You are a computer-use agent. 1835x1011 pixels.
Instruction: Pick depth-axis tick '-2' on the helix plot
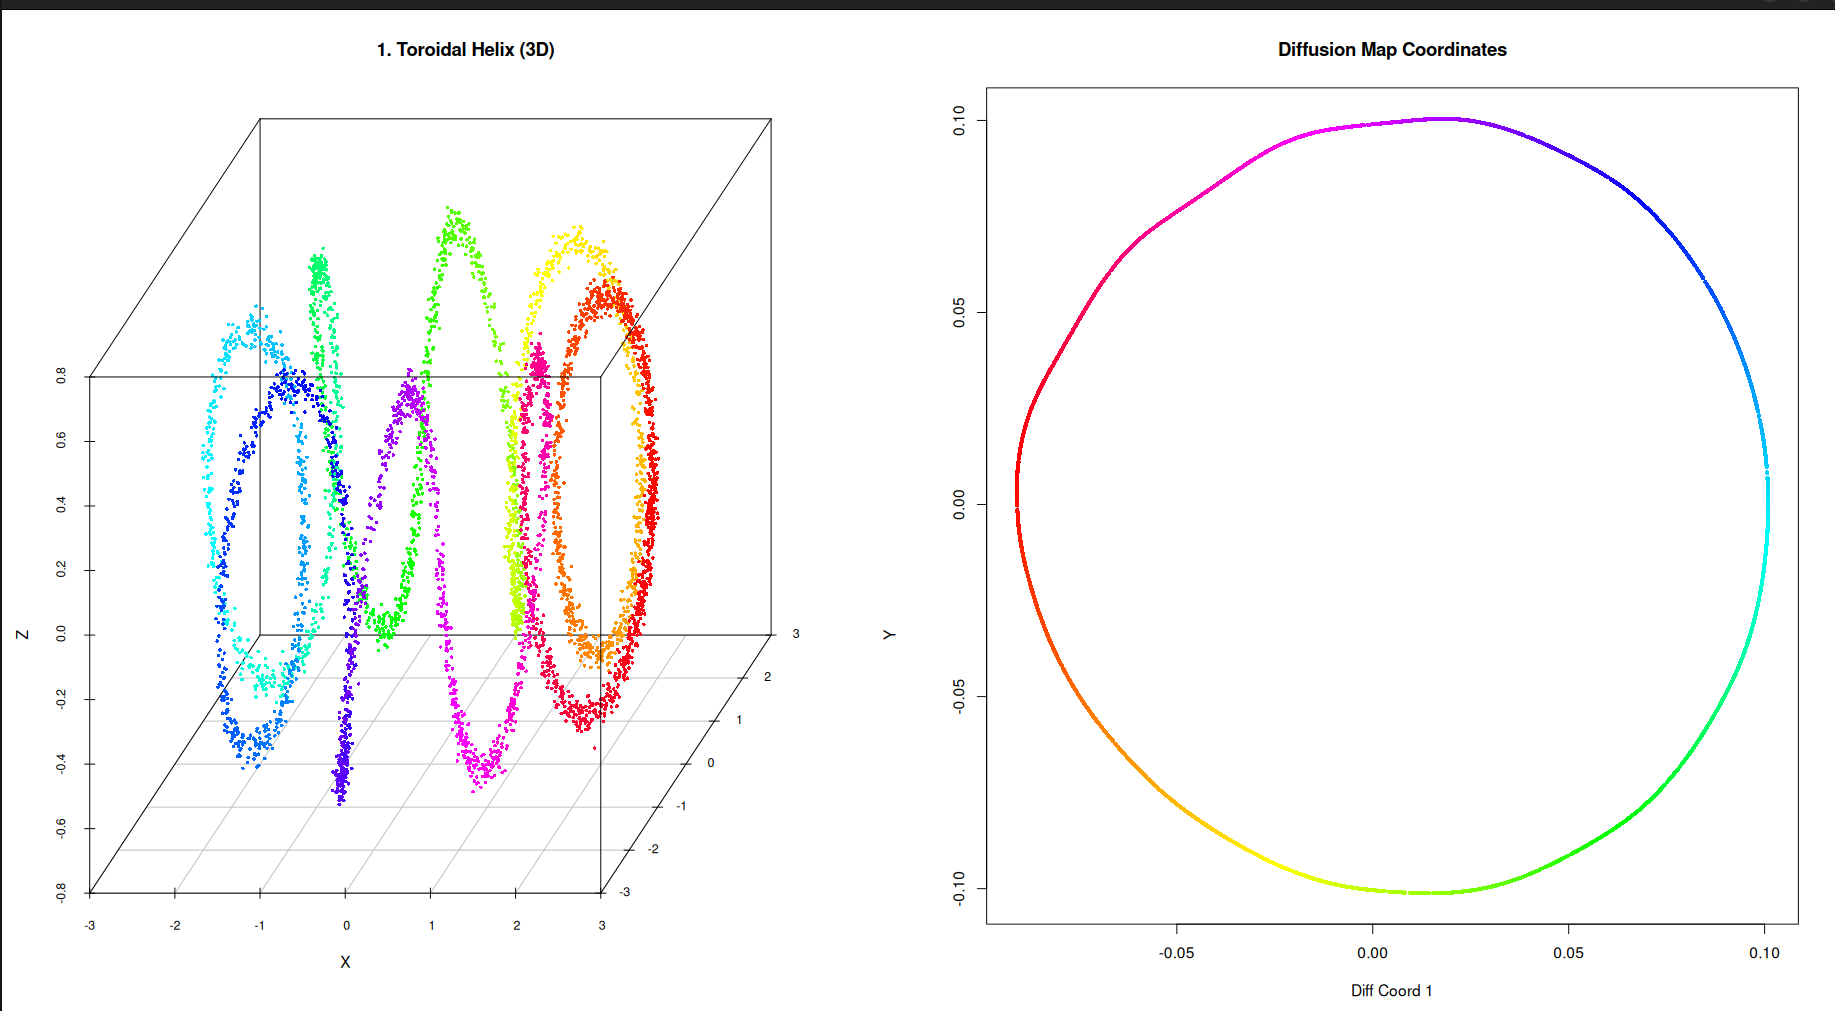point(653,849)
